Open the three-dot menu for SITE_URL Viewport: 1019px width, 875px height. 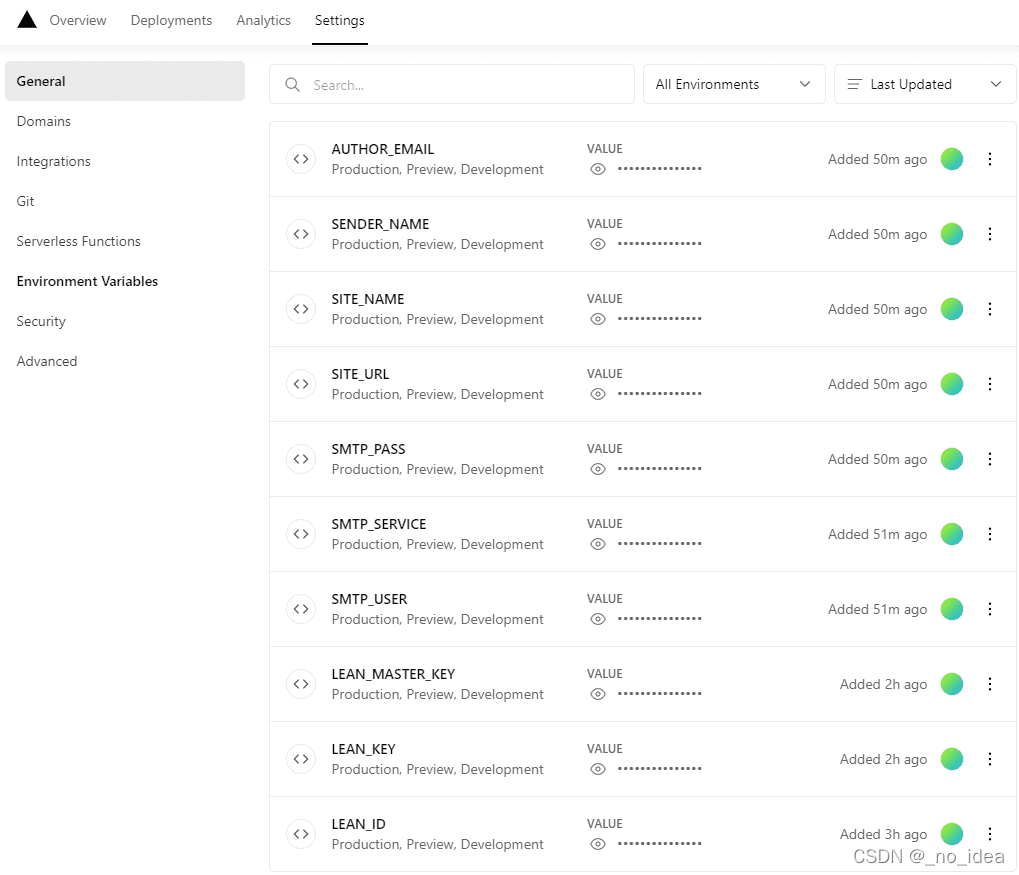click(990, 384)
